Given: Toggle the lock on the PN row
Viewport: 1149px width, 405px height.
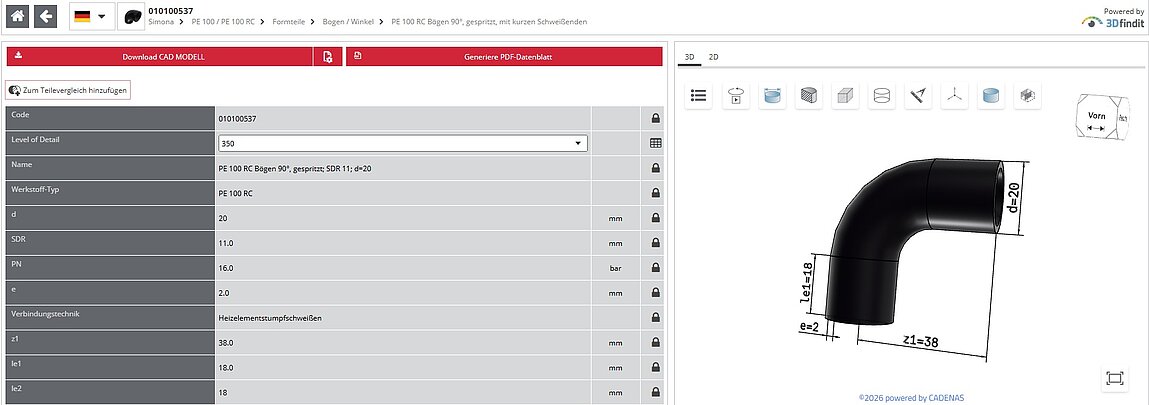Looking at the screenshot, I should (x=655, y=267).
